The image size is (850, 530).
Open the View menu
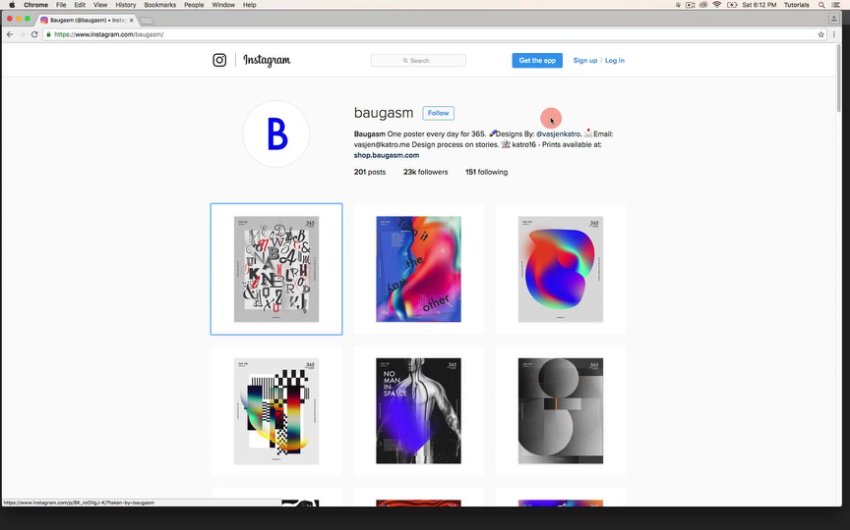click(x=100, y=5)
